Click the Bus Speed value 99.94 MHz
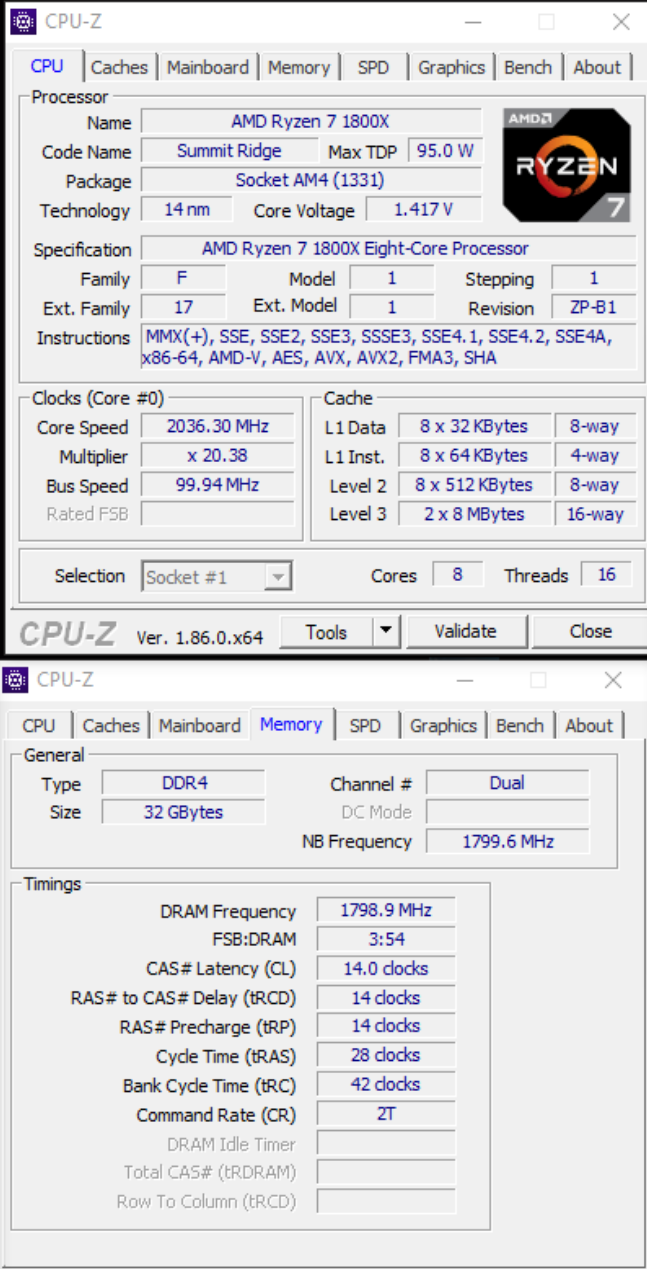Screen dimensions: 647x1269 [x=217, y=485]
